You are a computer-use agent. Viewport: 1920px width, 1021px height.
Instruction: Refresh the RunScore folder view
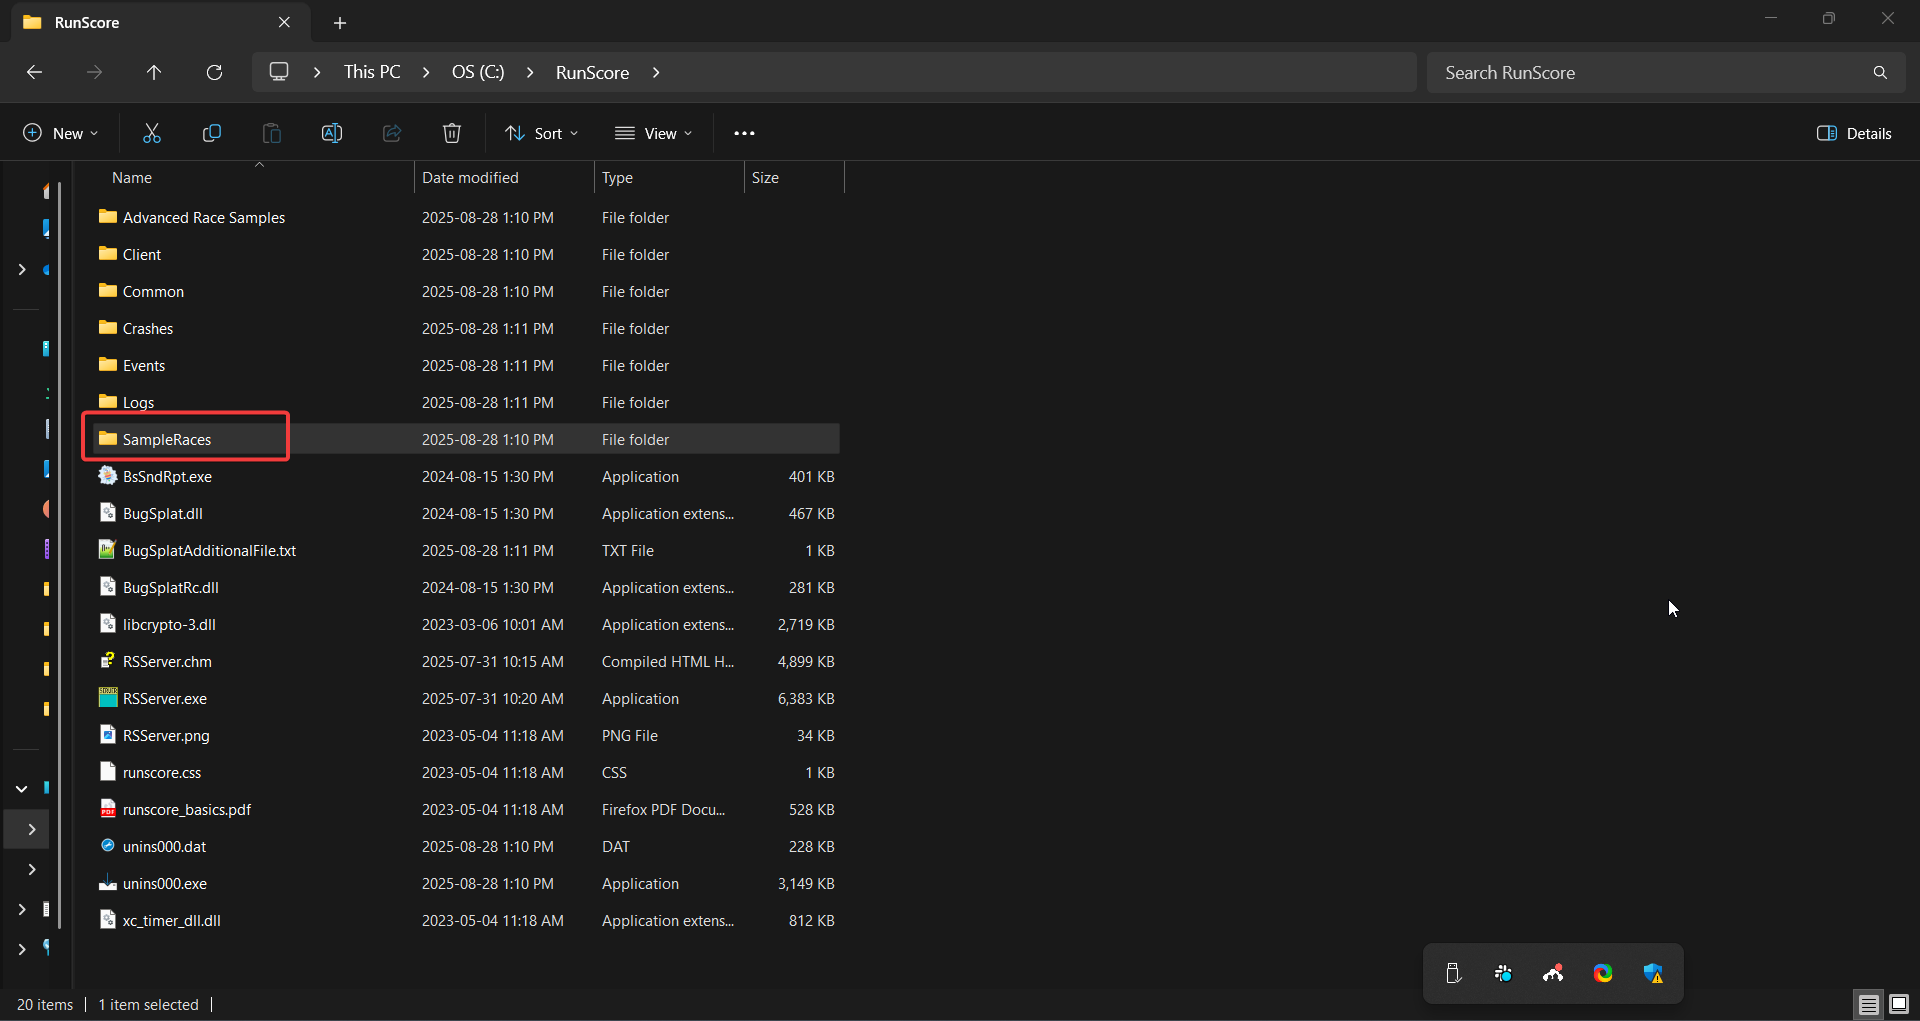214,72
